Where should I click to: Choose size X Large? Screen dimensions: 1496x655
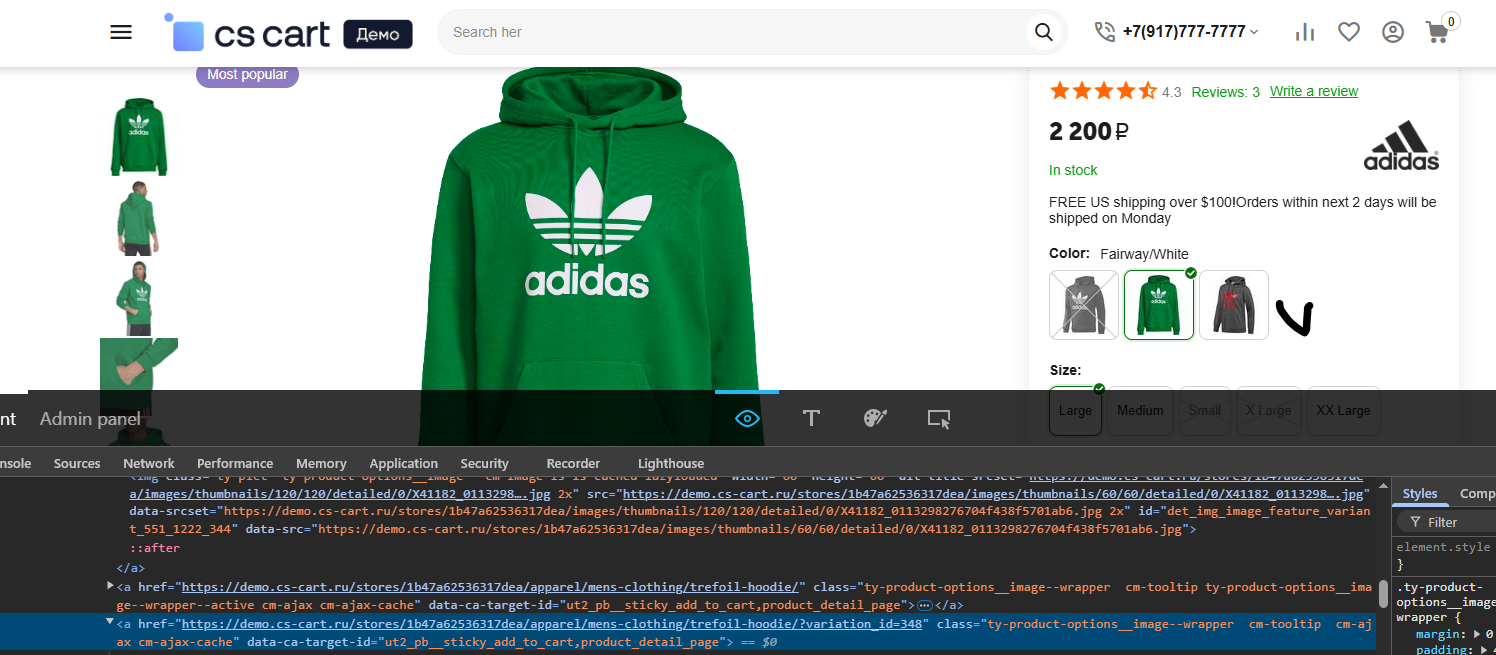pyautogui.click(x=1269, y=410)
